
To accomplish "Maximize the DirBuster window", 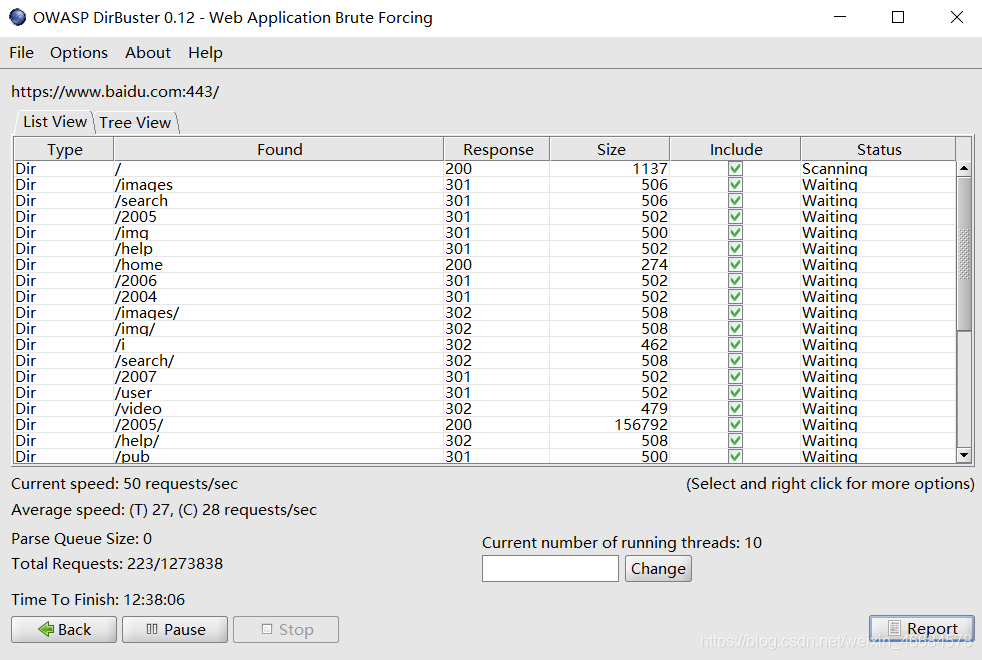I will coord(898,17).
